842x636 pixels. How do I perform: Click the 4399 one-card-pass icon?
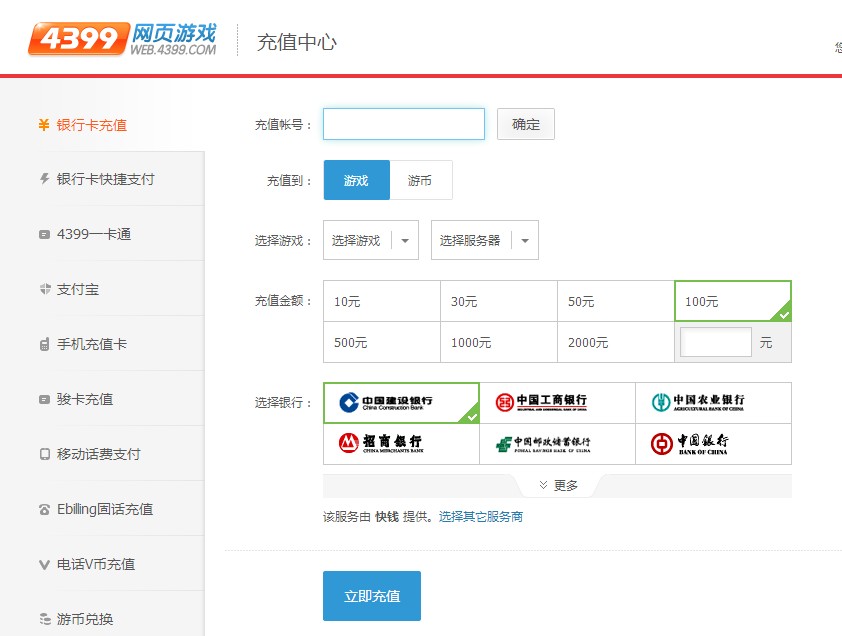42,234
